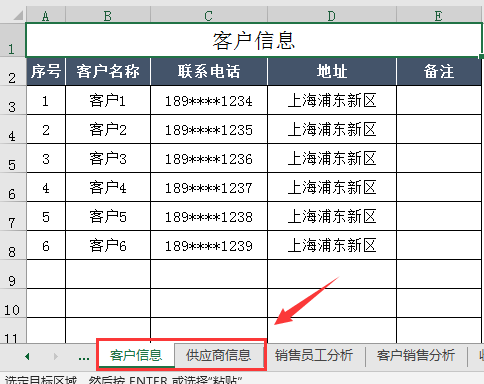This screenshot has height=384, width=484.
Task: Click the 序号 cell with value 1
Action: (x=46, y=101)
